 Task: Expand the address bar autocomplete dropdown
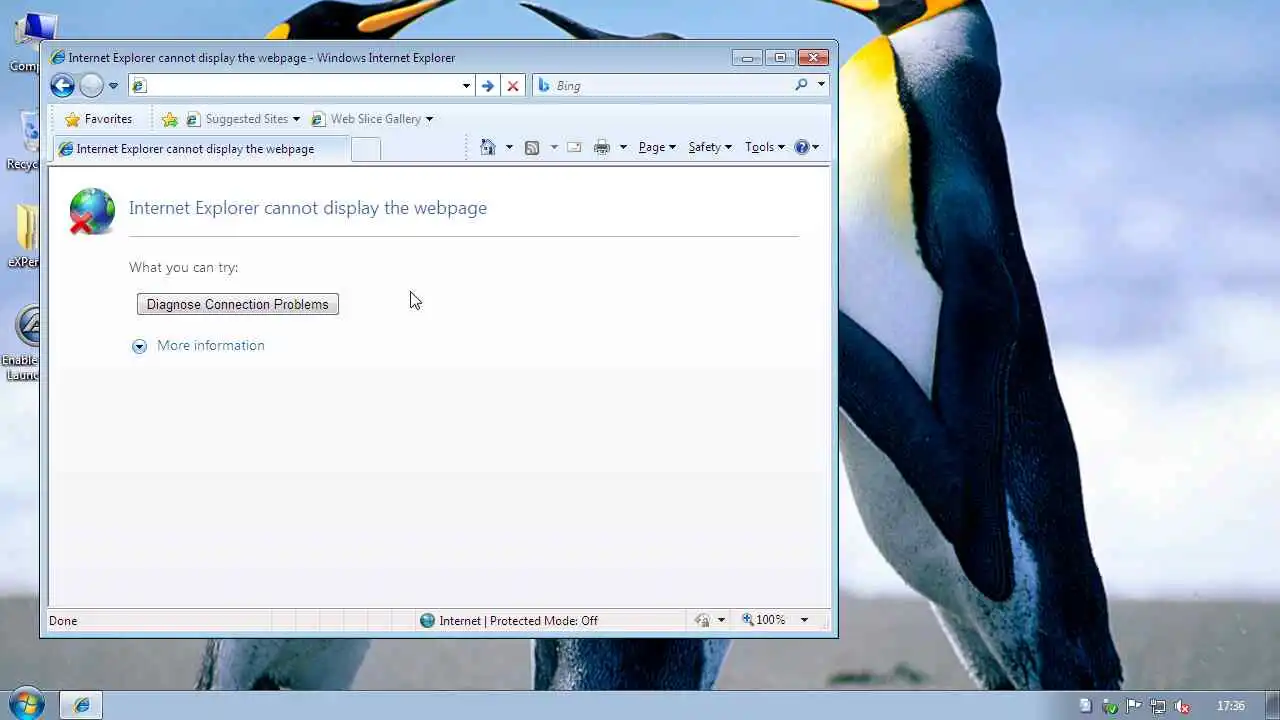pos(466,86)
